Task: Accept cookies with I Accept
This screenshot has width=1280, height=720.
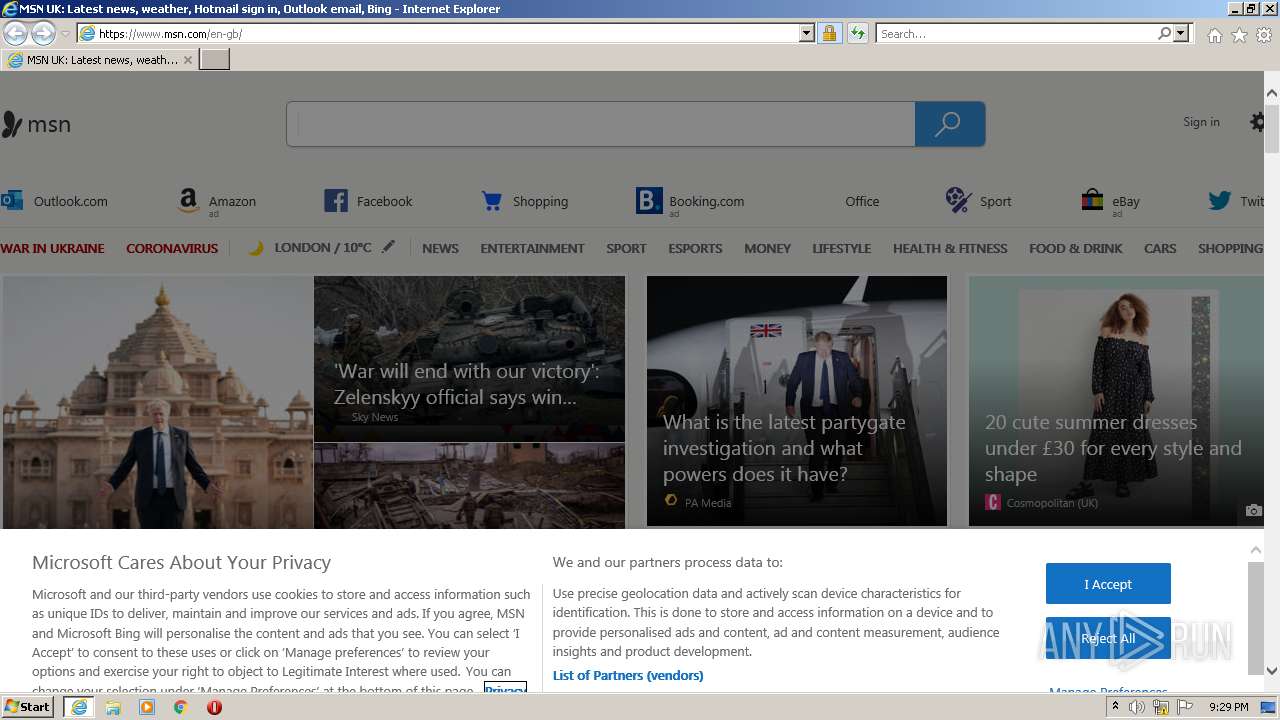Action: pyautogui.click(x=1108, y=584)
